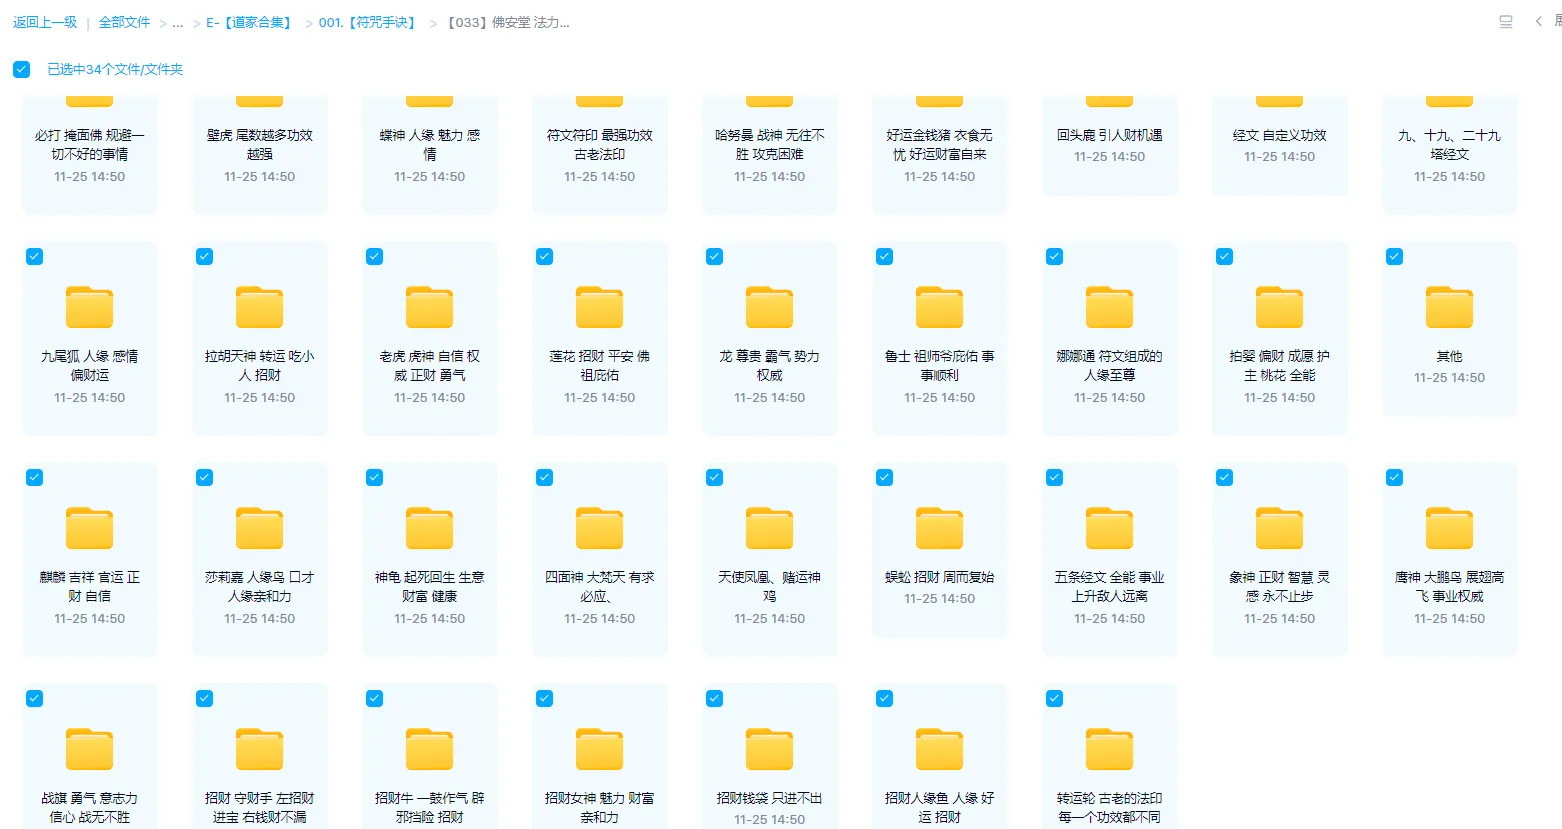The image size is (1562, 829).
Task: Select the 回头鹿 引人财机遇 name
Action: click(x=1110, y=135)
